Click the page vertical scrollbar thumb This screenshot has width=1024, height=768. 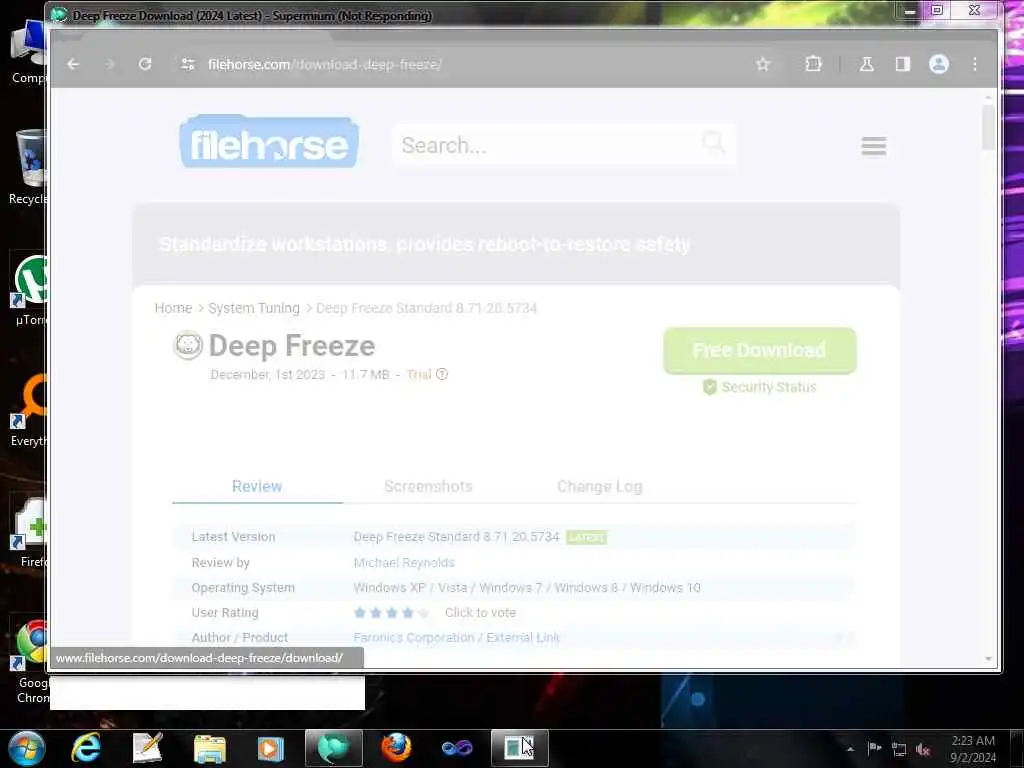pyautogui.click(x=988, y=127)
